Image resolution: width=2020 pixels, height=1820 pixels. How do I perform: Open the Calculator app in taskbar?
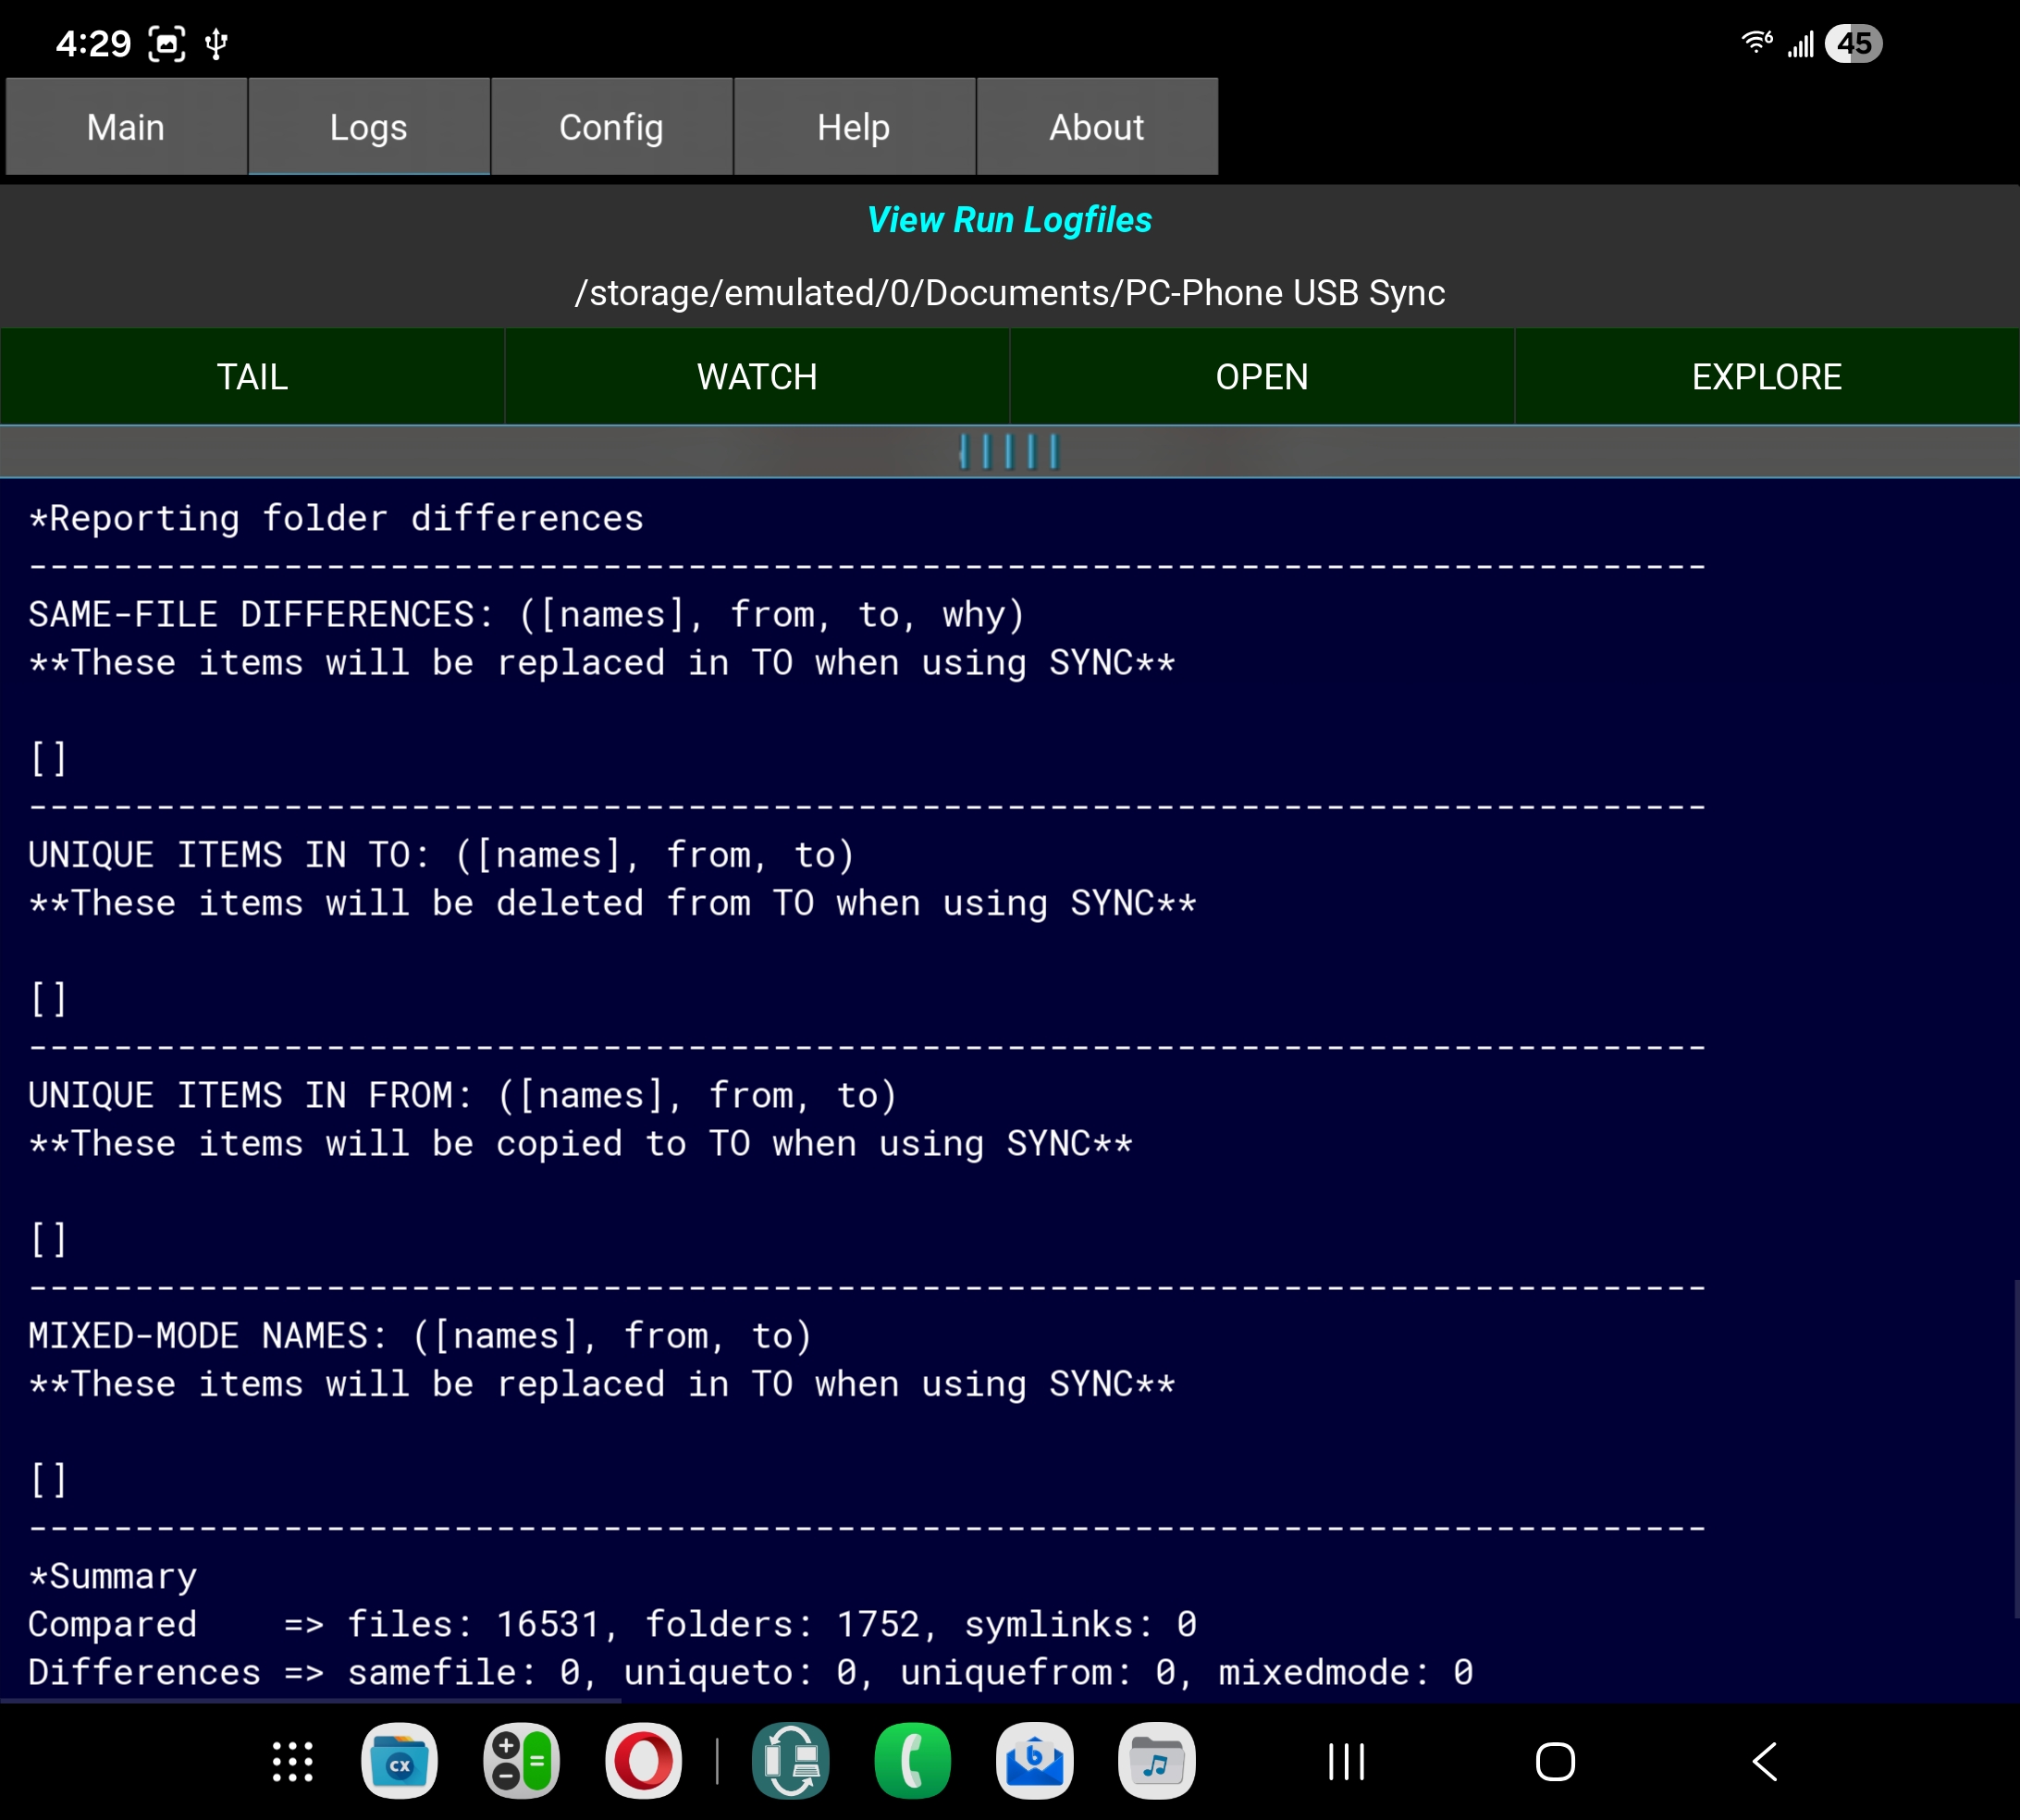tap(521, 1761)
